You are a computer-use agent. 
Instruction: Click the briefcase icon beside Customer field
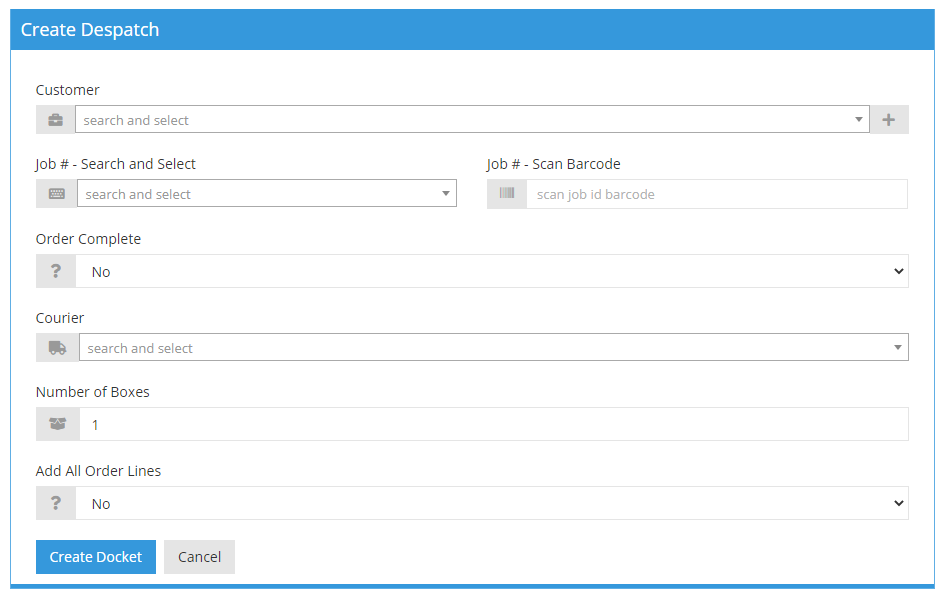[56, 119]
